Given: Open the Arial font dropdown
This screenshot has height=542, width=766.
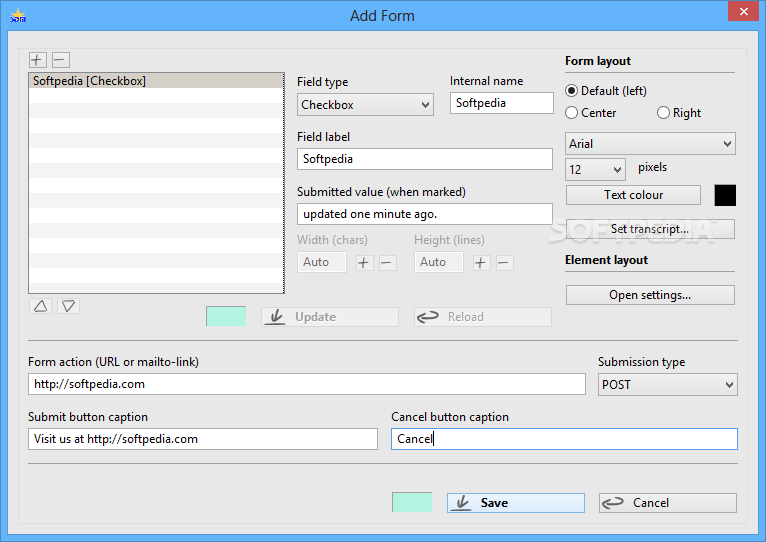Looking at the screenshot, I should [x=650, y=144].
